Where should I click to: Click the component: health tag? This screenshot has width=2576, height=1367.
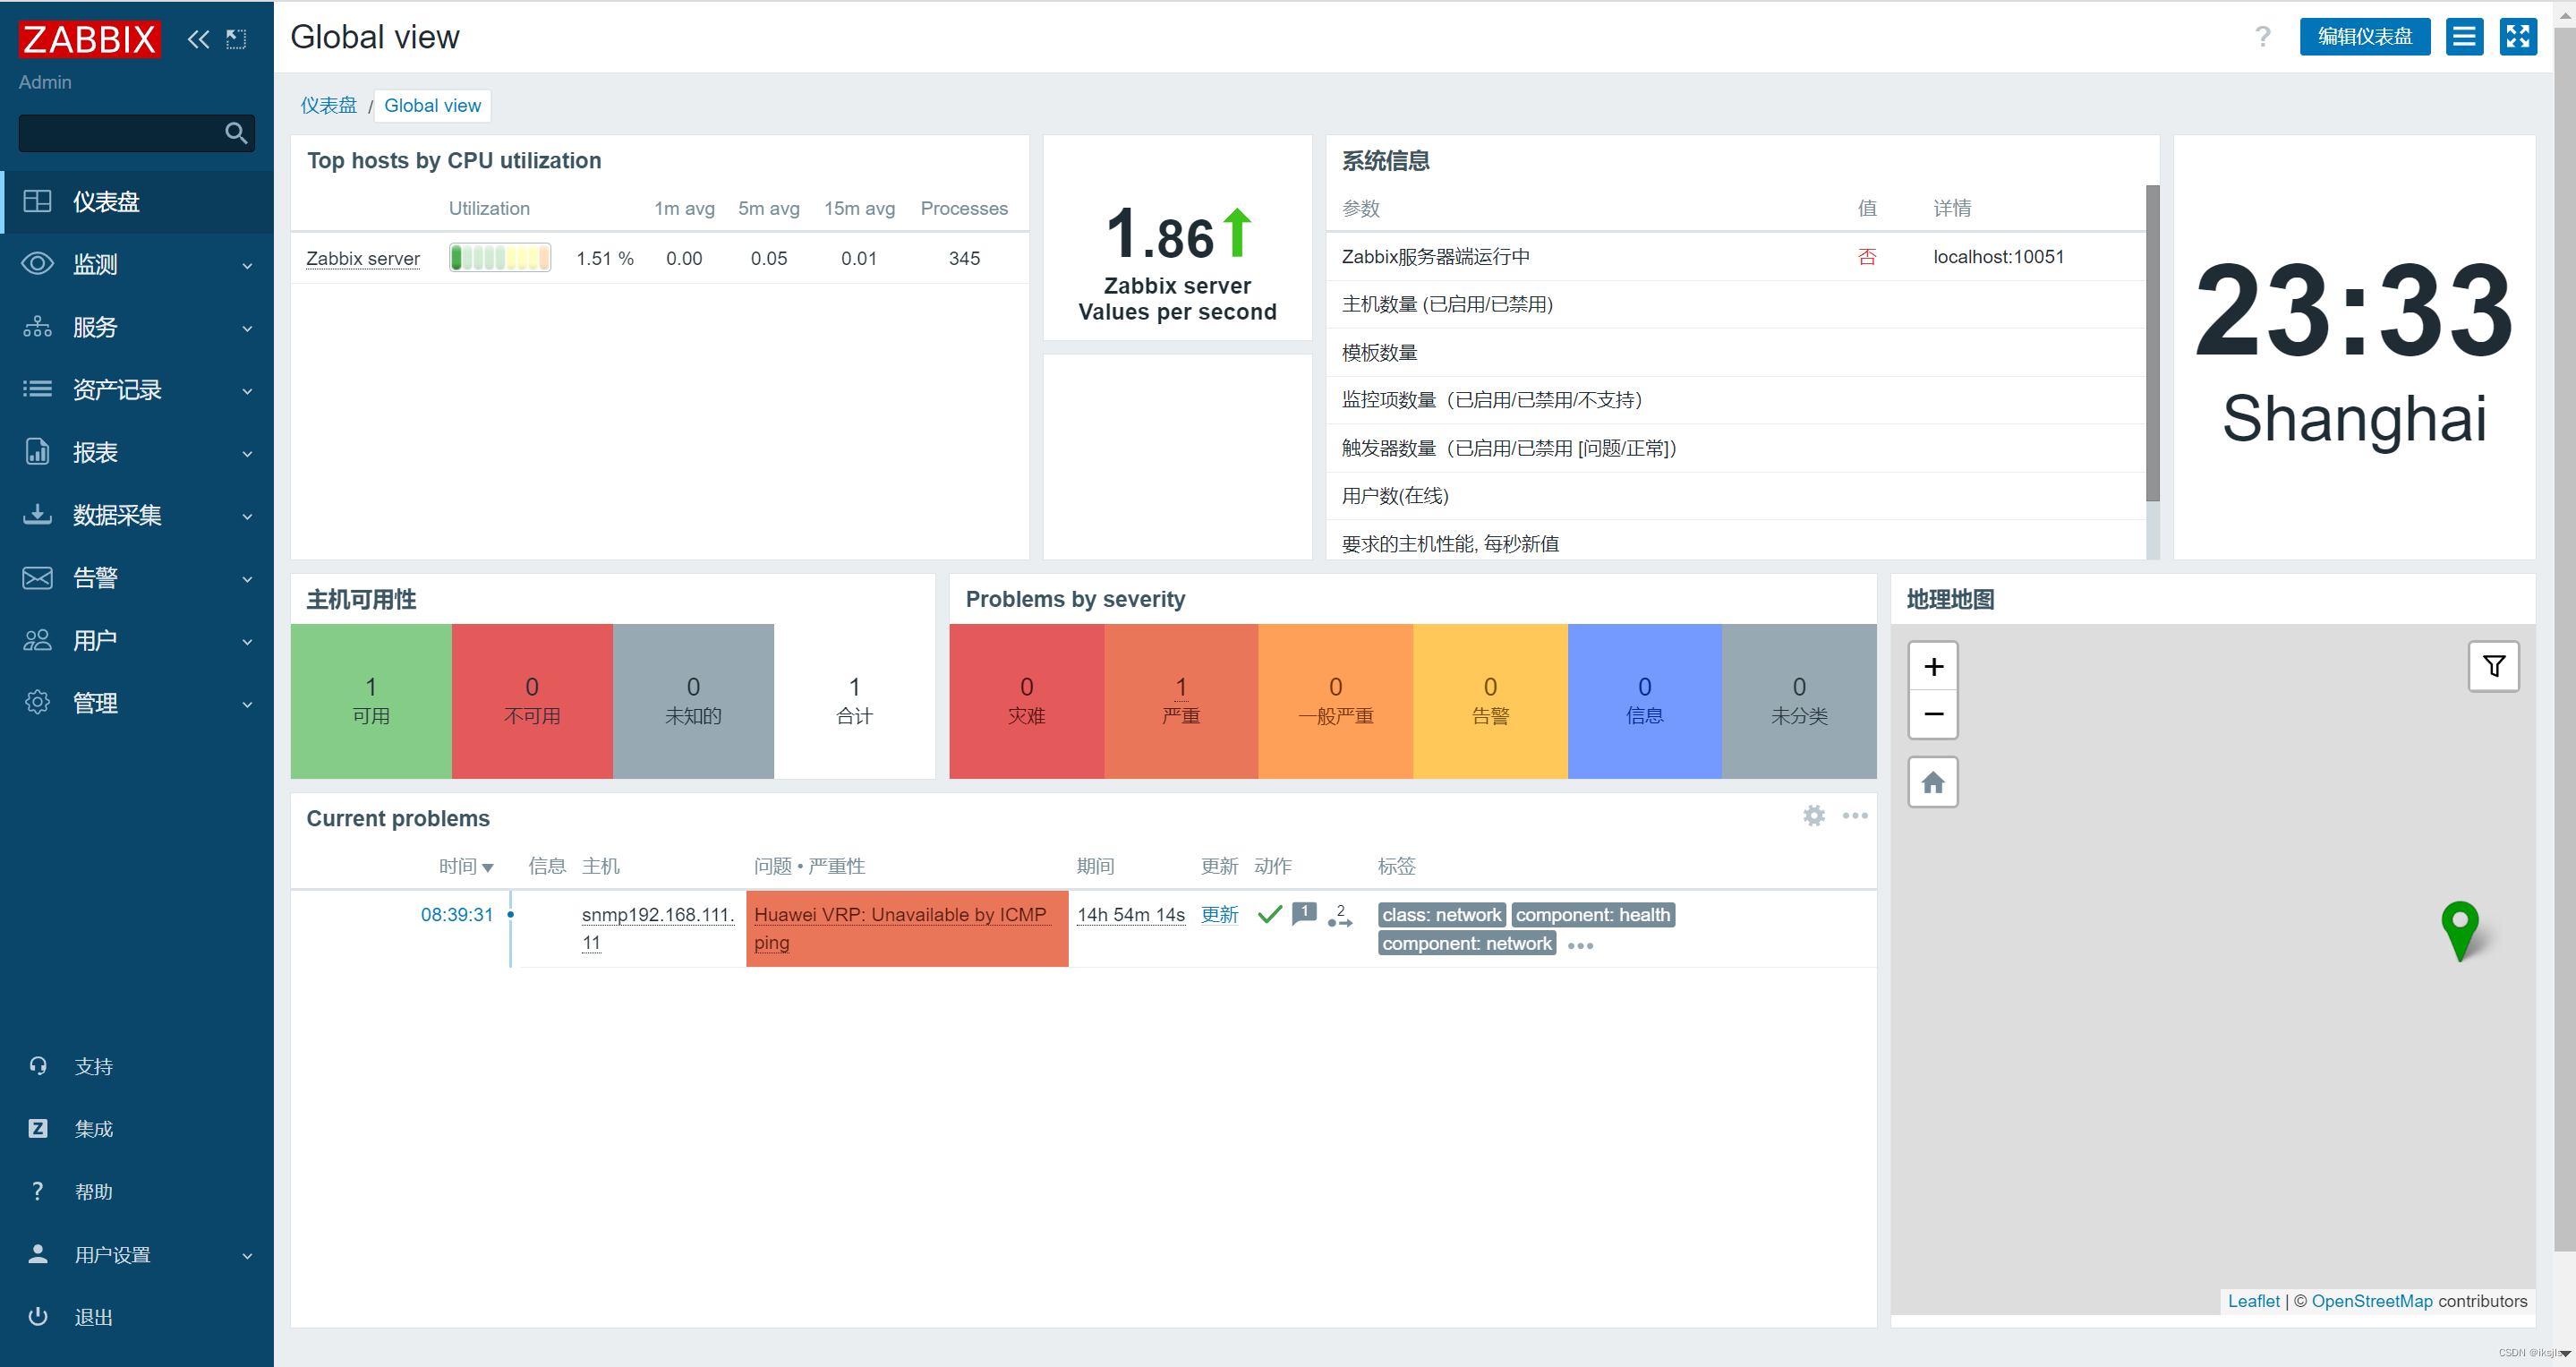pos(1592,915)
